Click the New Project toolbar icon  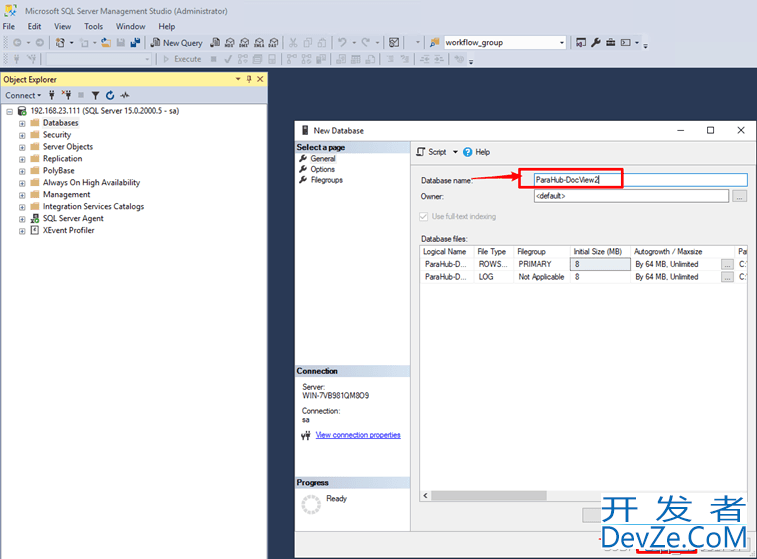point(60,43)
